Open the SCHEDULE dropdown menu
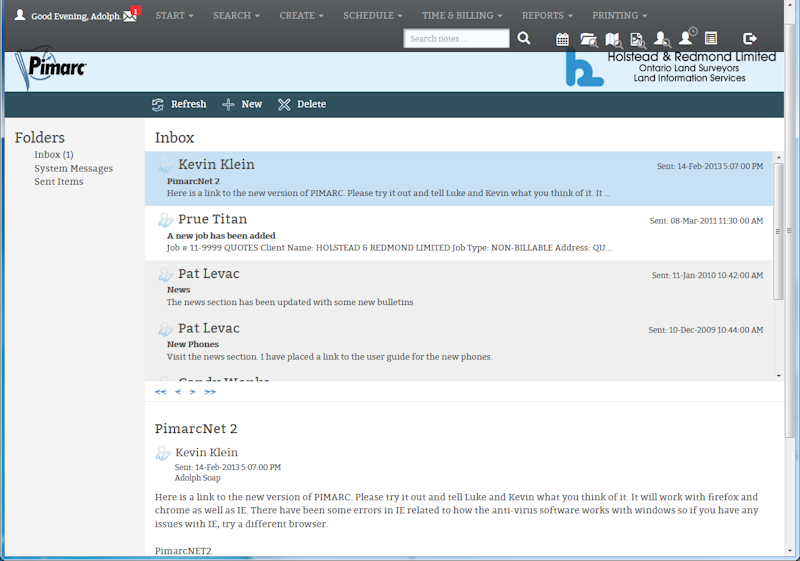This screenshot has height=561, width=800. tap(373, 15)
